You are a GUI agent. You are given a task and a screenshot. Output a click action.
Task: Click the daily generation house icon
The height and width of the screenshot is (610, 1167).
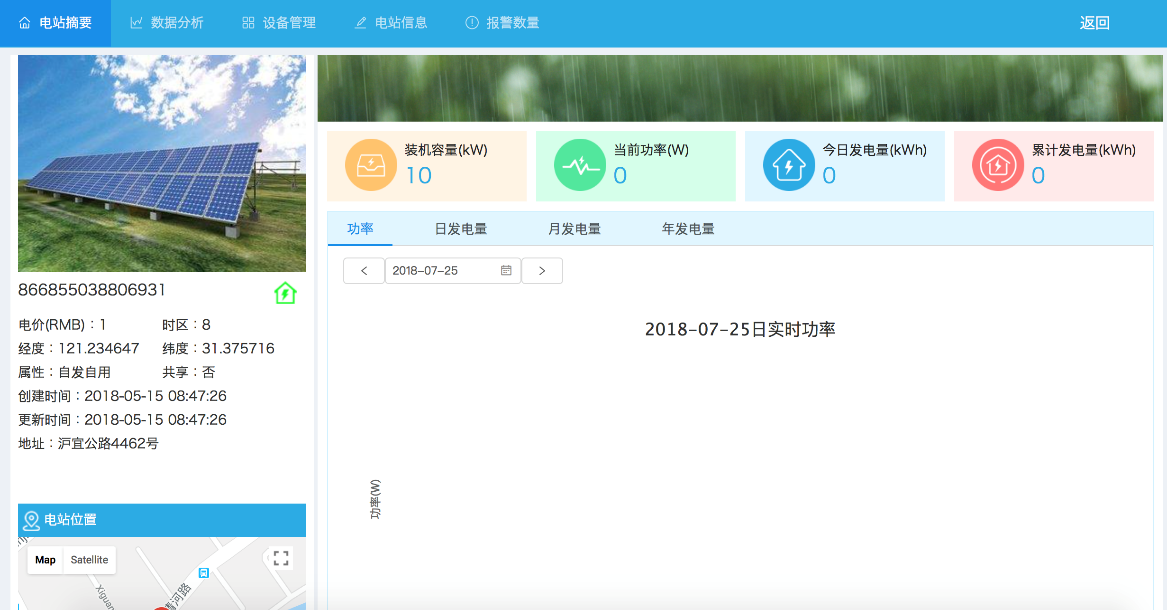(x=789, y=165)
